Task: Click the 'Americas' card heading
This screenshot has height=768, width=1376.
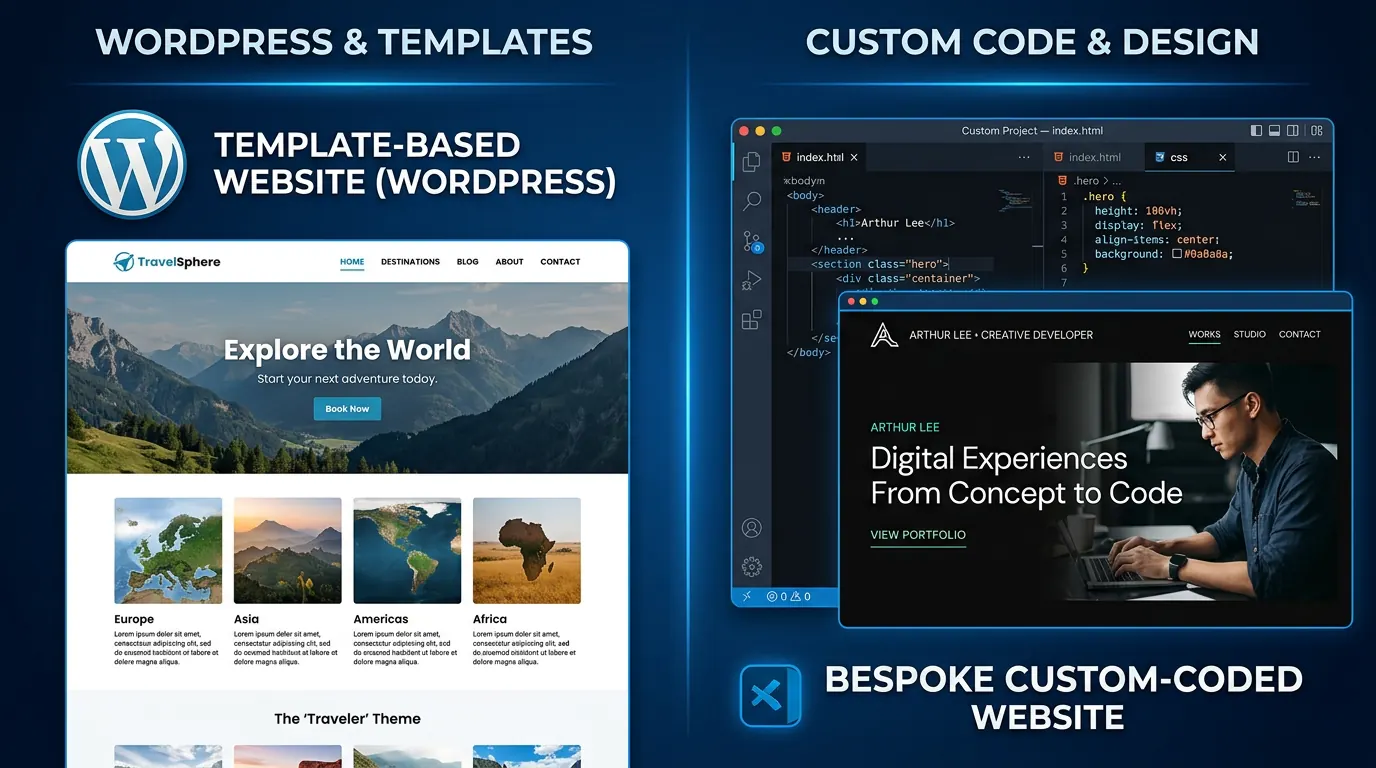Action: coord(381,619)
